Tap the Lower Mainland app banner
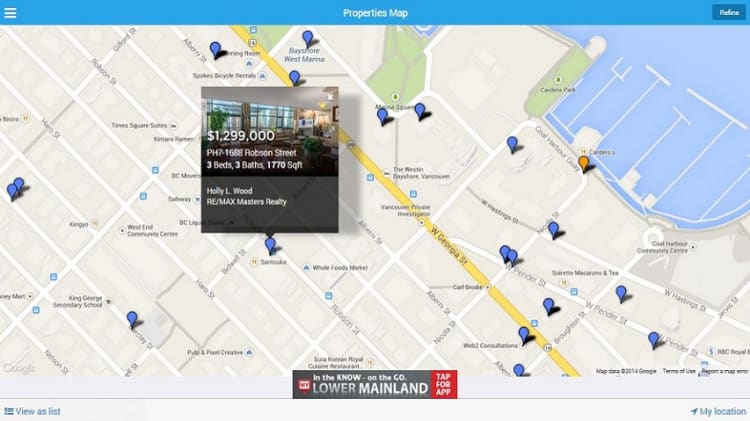The width and height of the screenshot is (750, 421). [375, 384]
